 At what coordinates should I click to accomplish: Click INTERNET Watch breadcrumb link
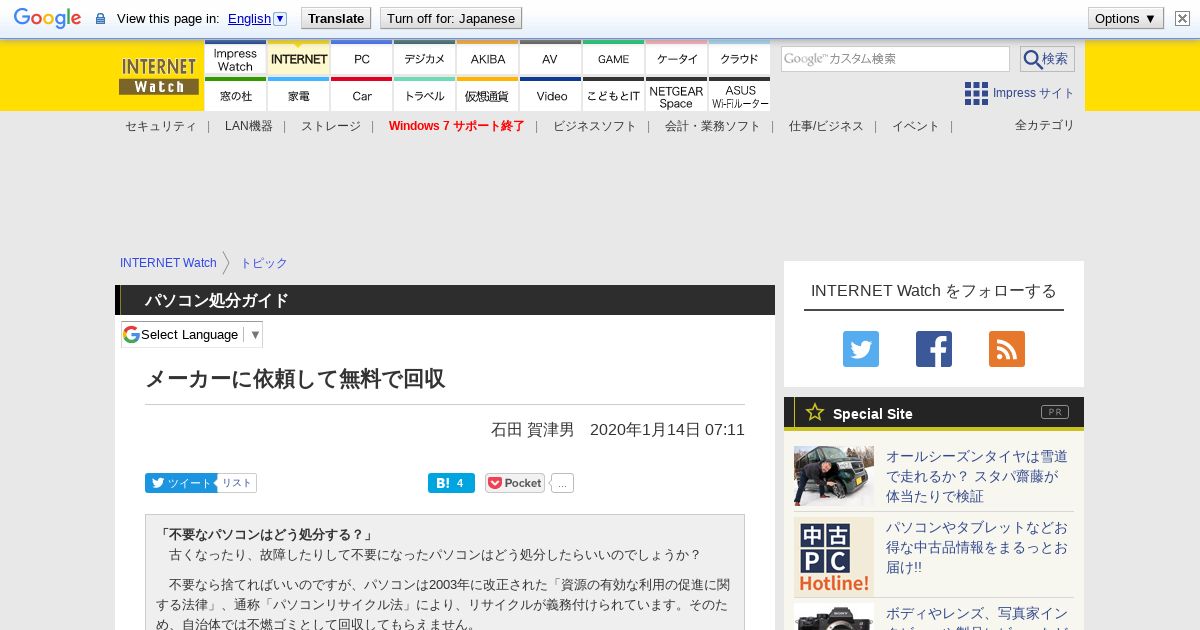[168, 263]
